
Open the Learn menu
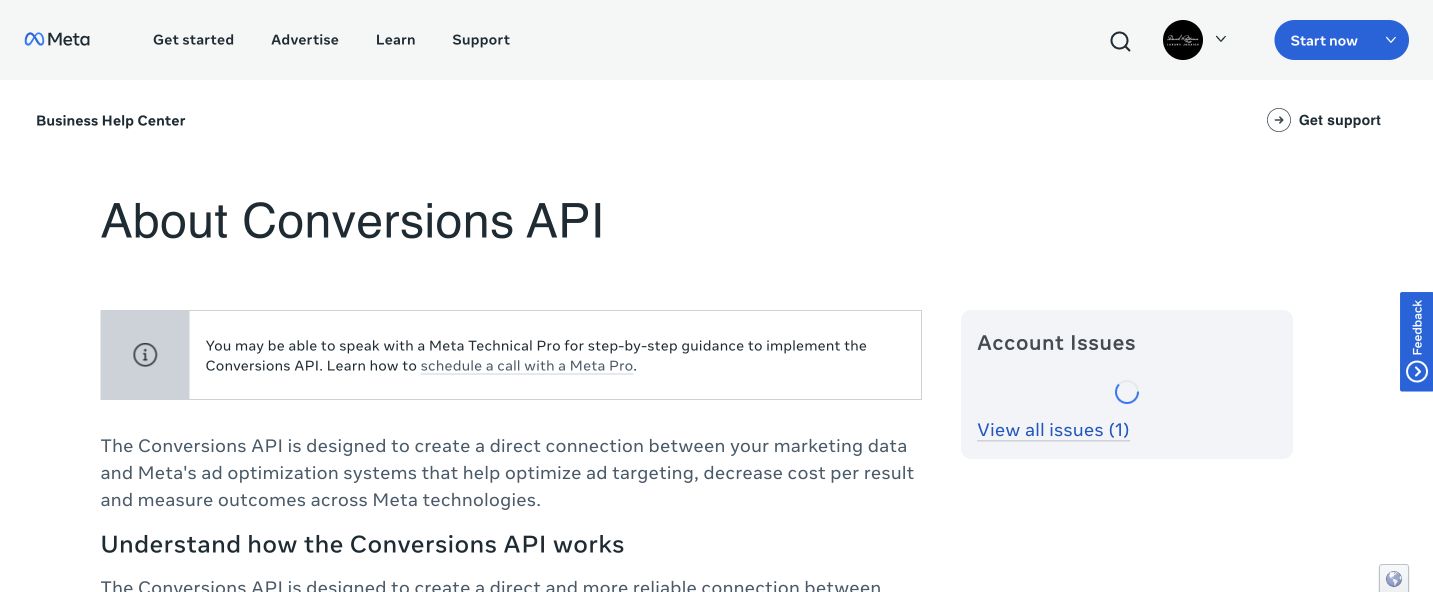point(396,40)
